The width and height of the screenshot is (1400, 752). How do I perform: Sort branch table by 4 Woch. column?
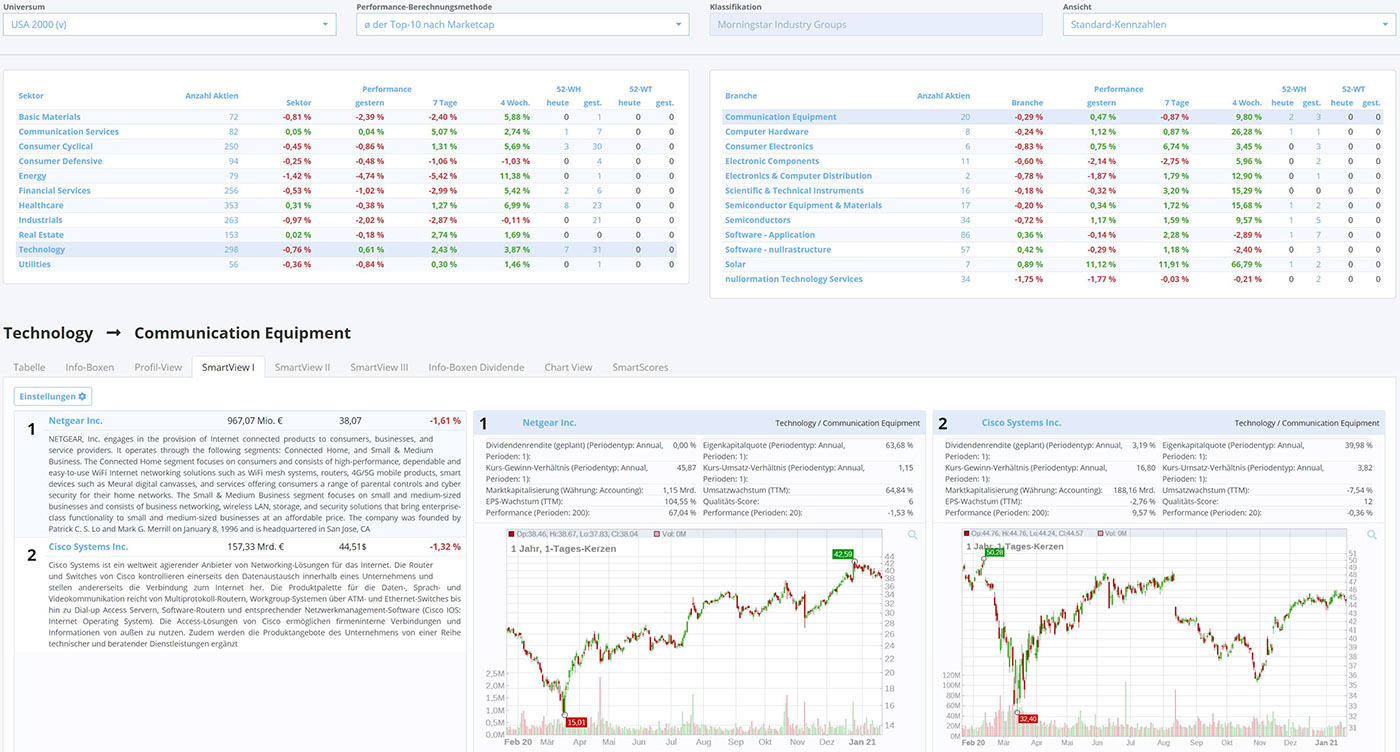click(x=1247, y=103)
